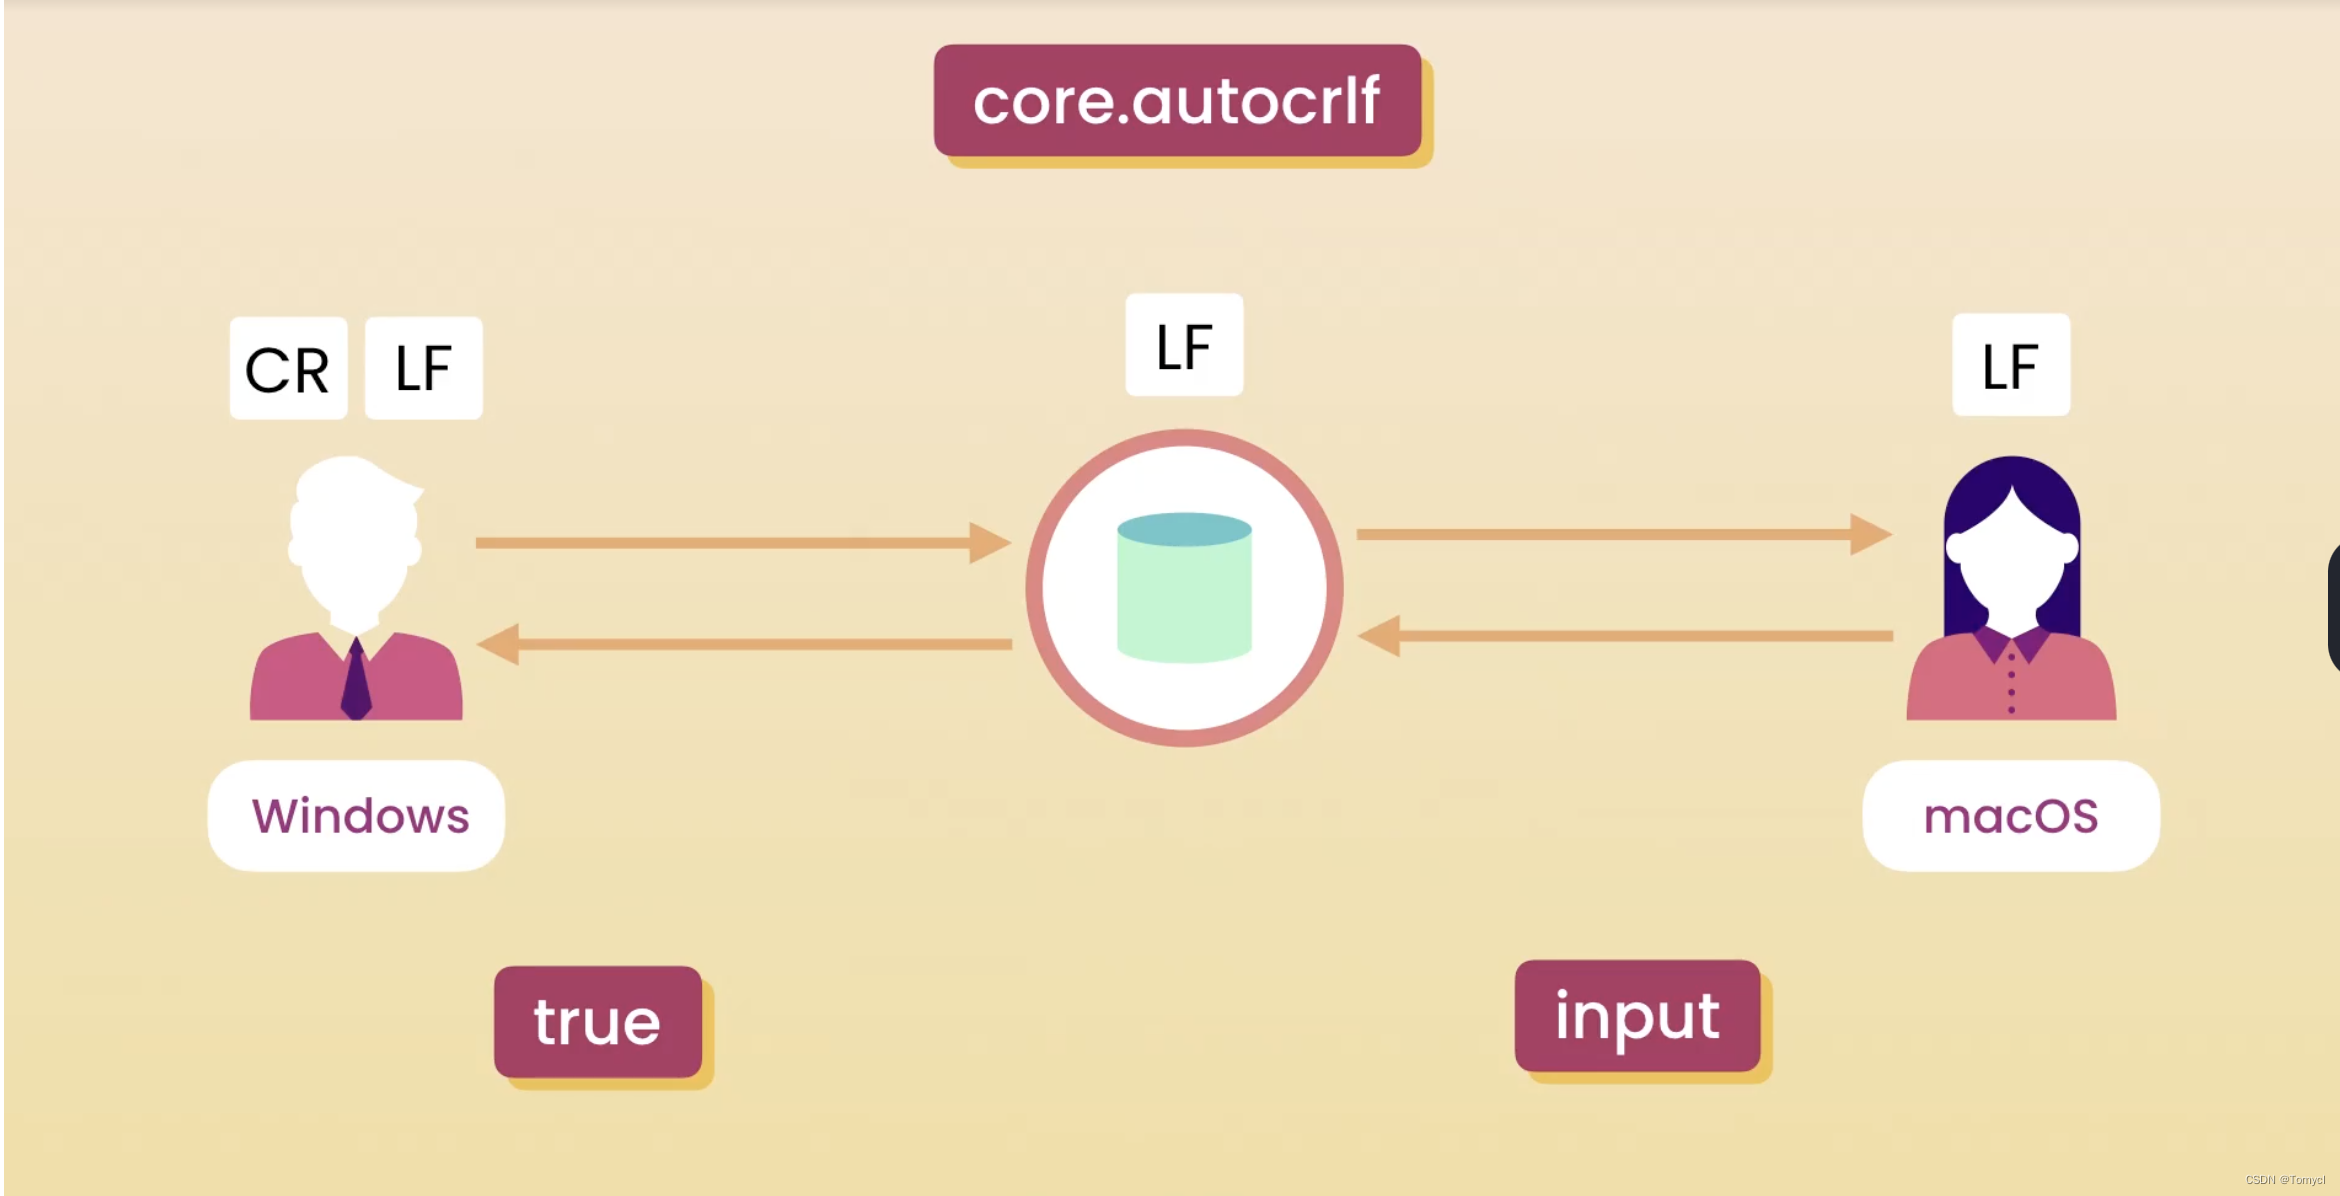Click the LF label near macOS user

coord(2009,363)
